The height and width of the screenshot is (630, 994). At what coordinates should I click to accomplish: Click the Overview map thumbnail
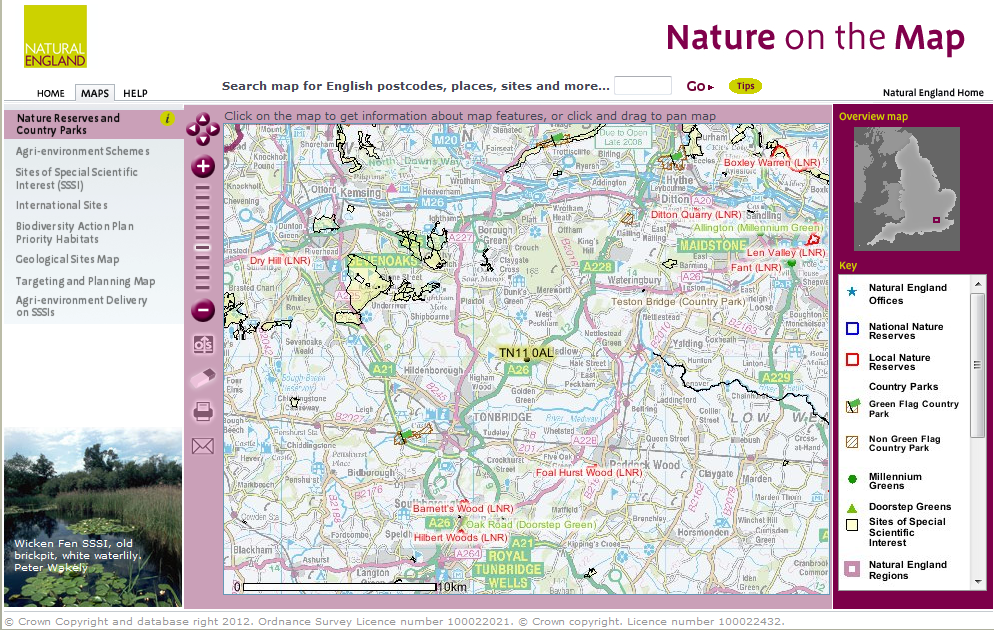pyautogui.click(x=907, y=189)
